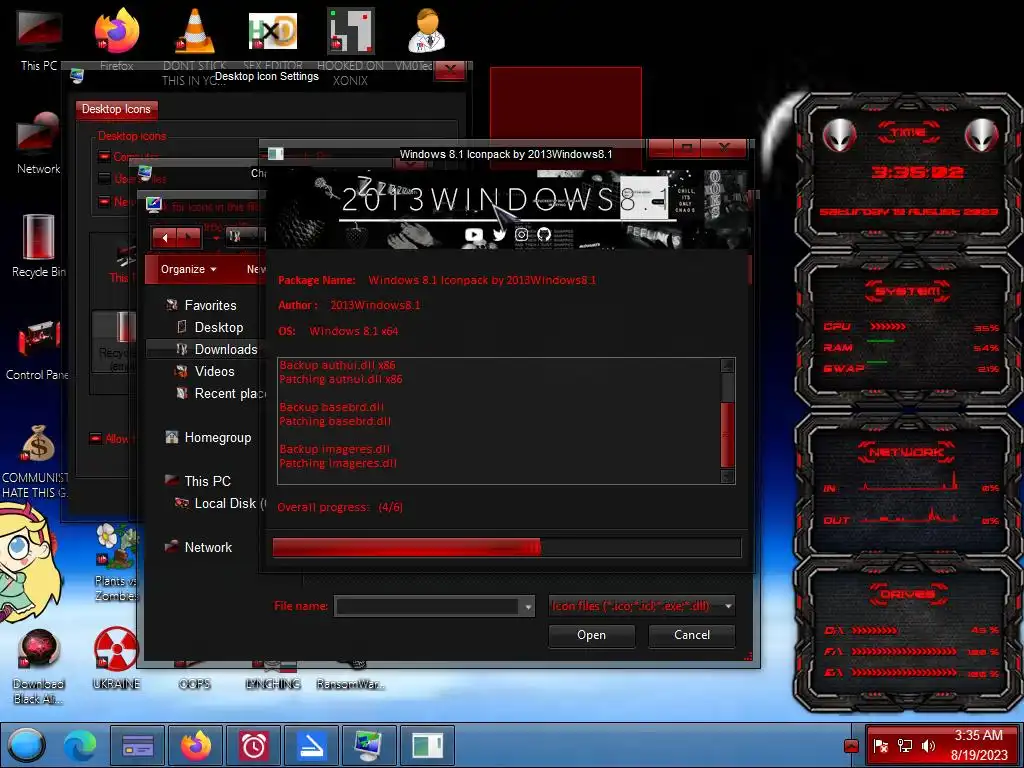This screenshot has height=768, width=1024.
Task: Open the Action Center flag tray icon
Action: click(881, 745)
